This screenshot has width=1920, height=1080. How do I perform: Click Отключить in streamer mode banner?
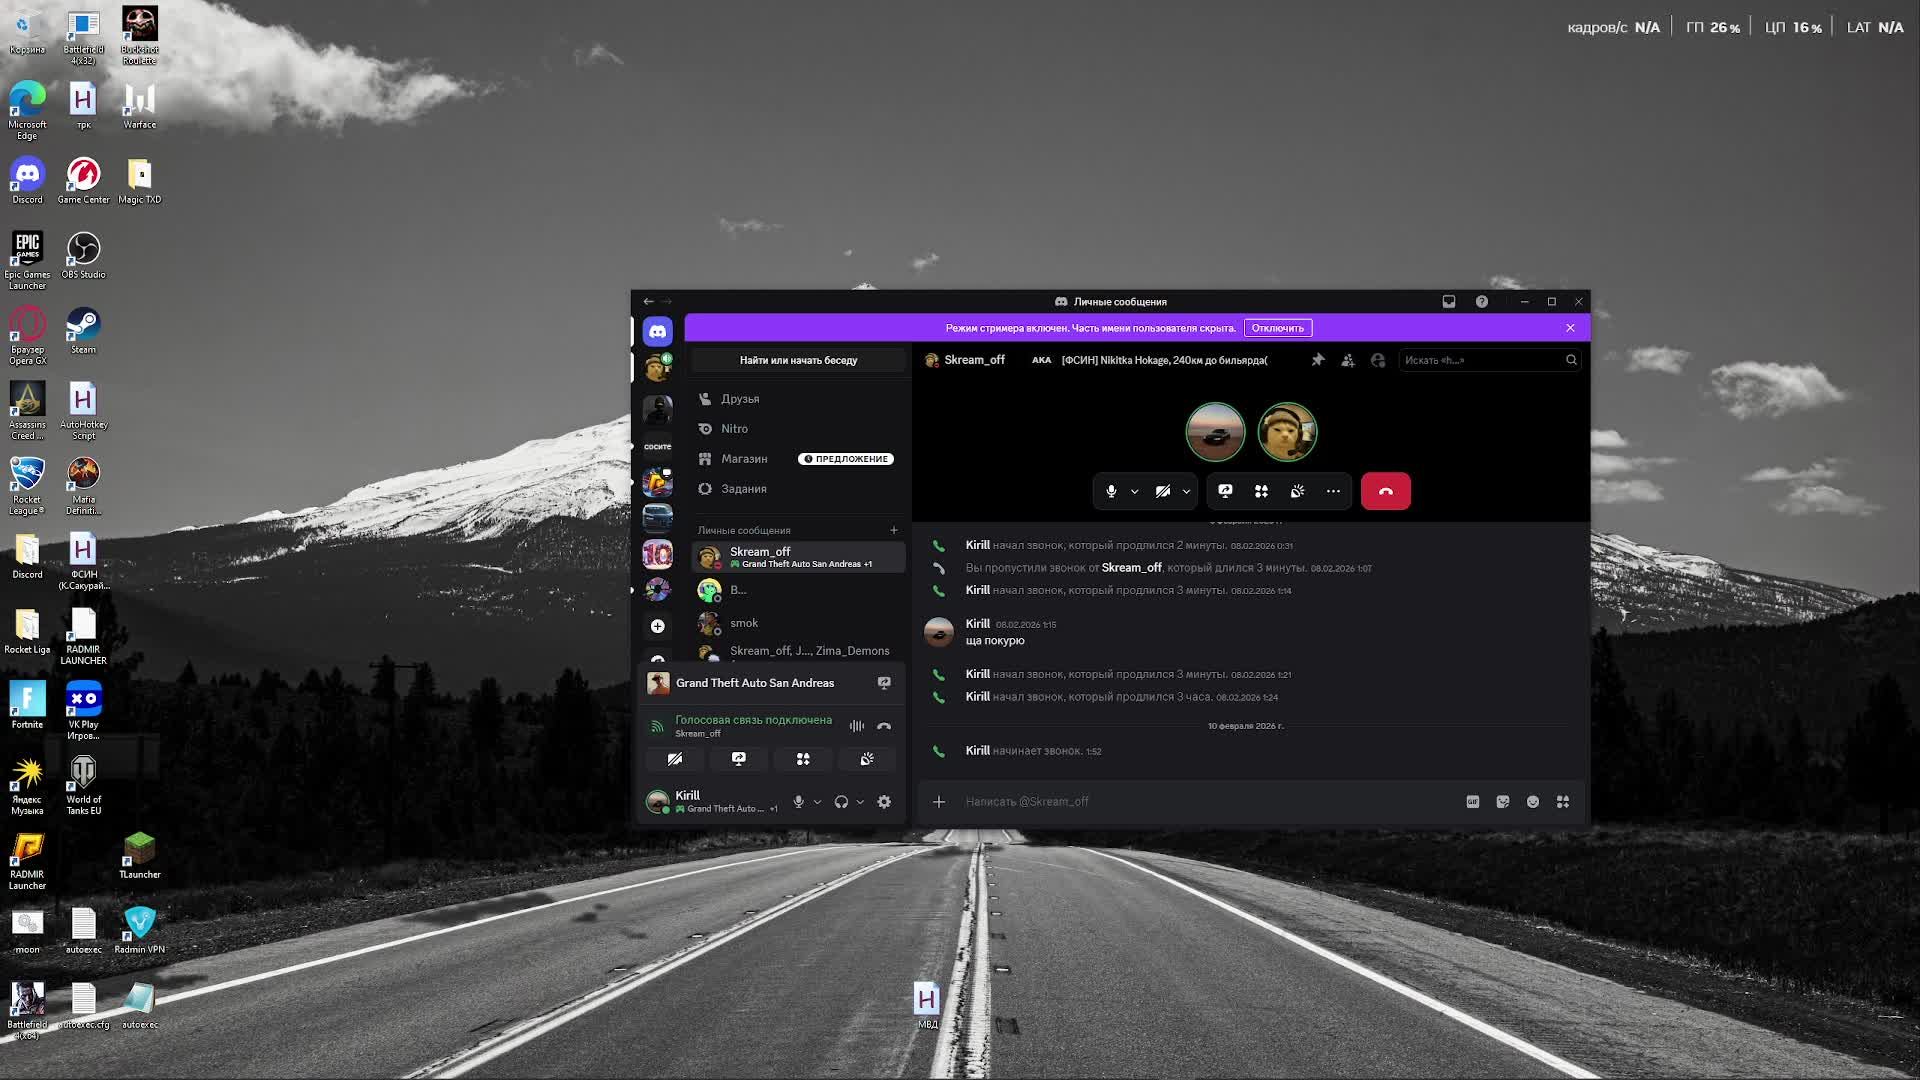pos(1279,327)
